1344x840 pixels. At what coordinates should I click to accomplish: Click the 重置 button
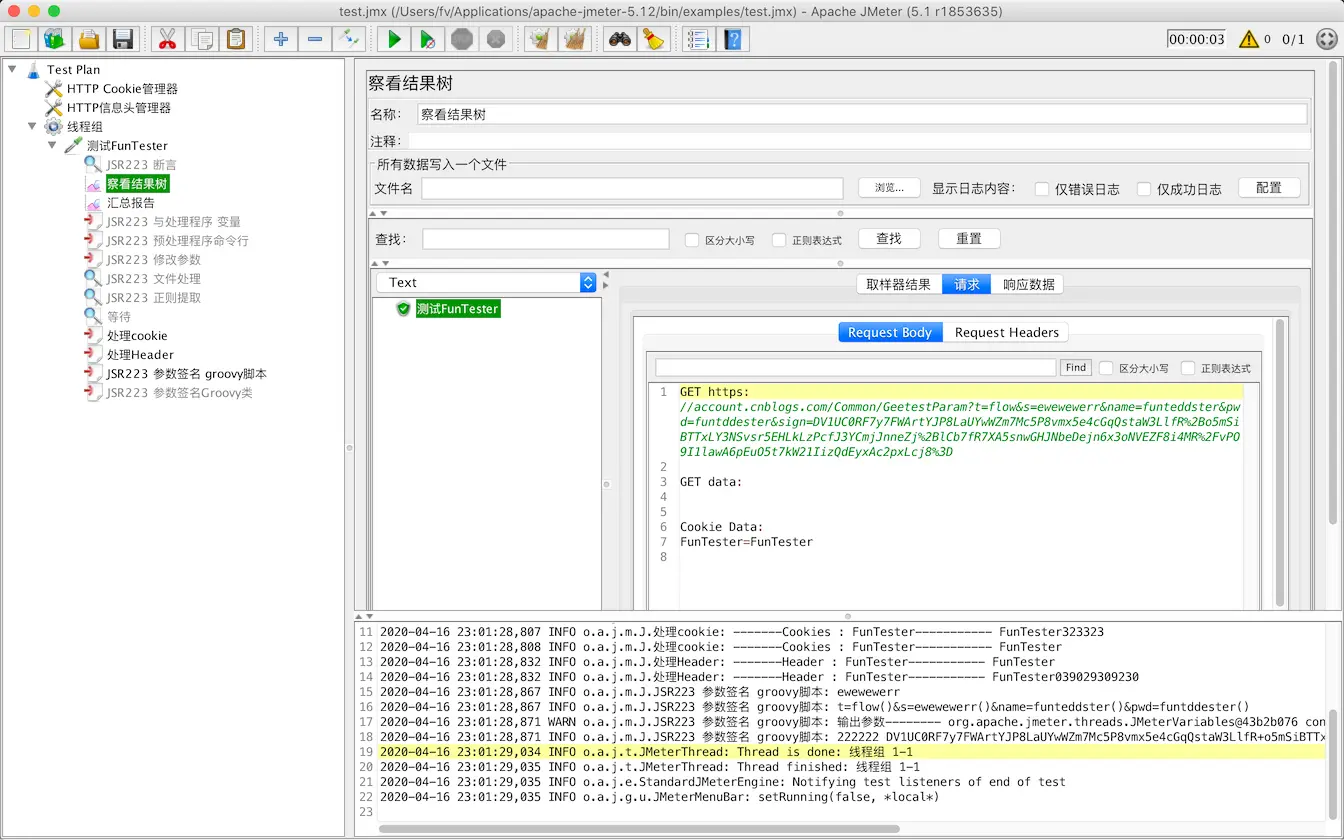point(969,239)
